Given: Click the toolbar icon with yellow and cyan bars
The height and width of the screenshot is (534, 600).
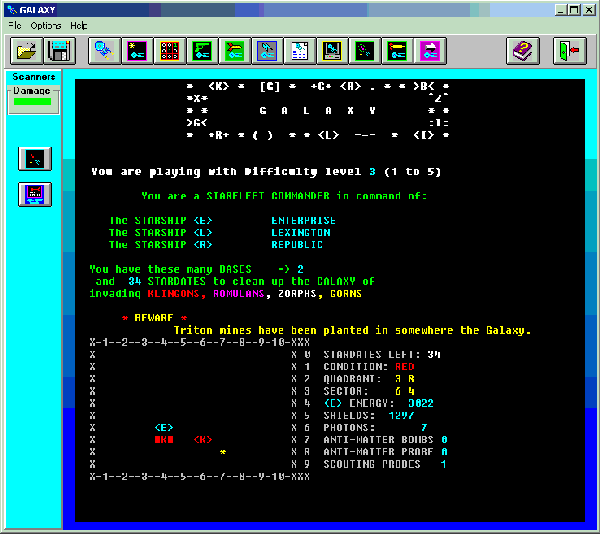Looking at the screenshot, I should [396, 51].
